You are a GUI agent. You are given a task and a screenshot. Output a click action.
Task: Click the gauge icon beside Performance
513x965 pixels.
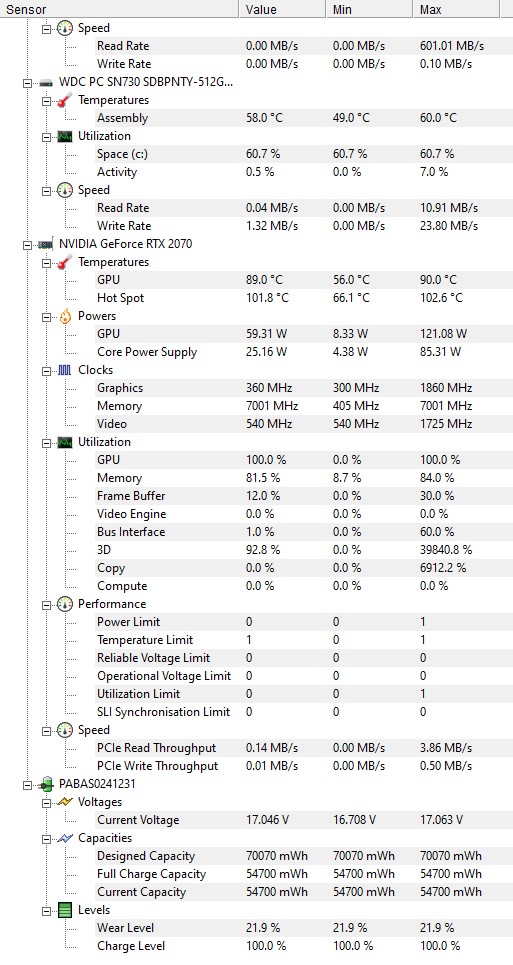(65, 604)
